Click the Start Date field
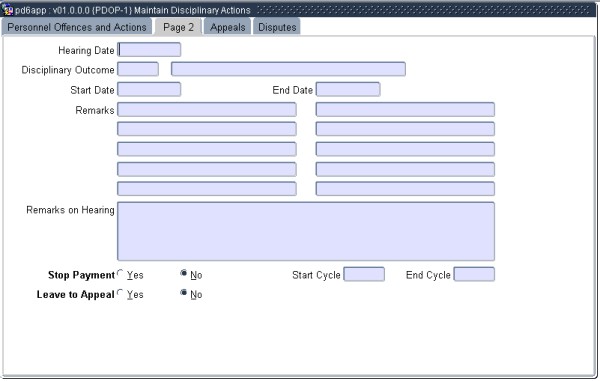The image size is (600, 381). point(149,90)
